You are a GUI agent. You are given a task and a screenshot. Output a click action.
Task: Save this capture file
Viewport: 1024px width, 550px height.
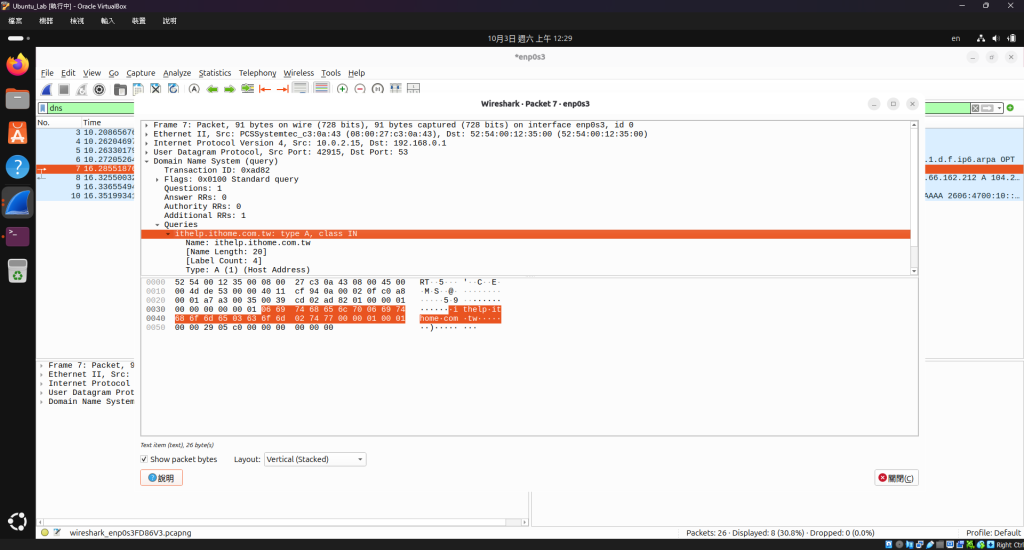click(x=138, y=89)
